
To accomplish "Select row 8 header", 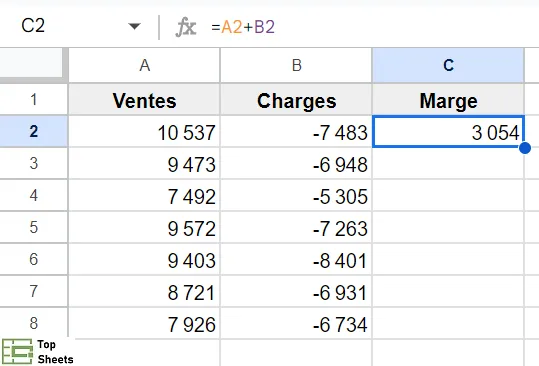I will click(x=33, y=323).
